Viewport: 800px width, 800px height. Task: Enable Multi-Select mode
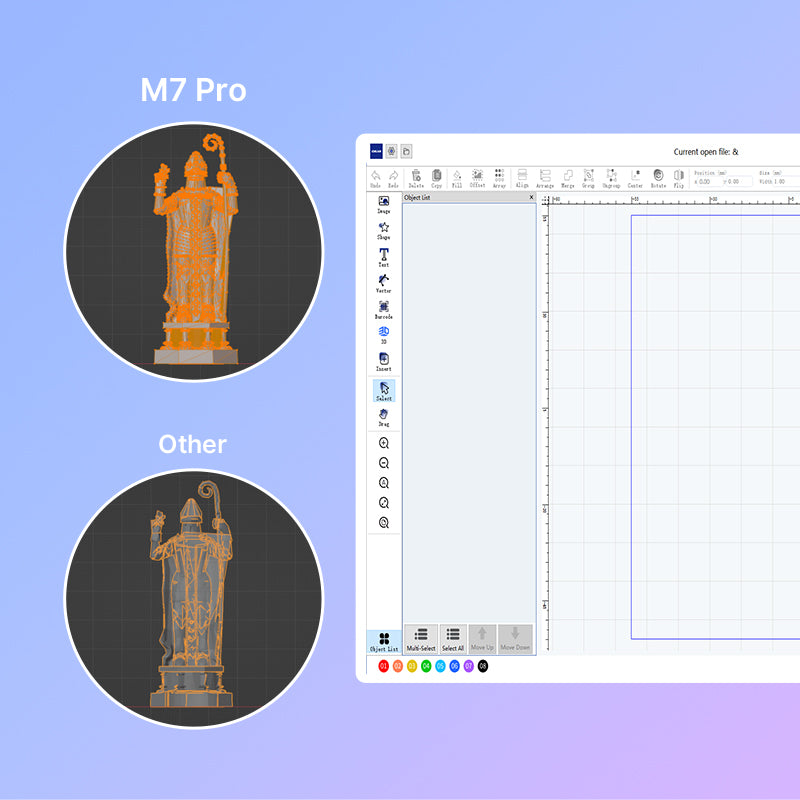click(x=421, y=639)
